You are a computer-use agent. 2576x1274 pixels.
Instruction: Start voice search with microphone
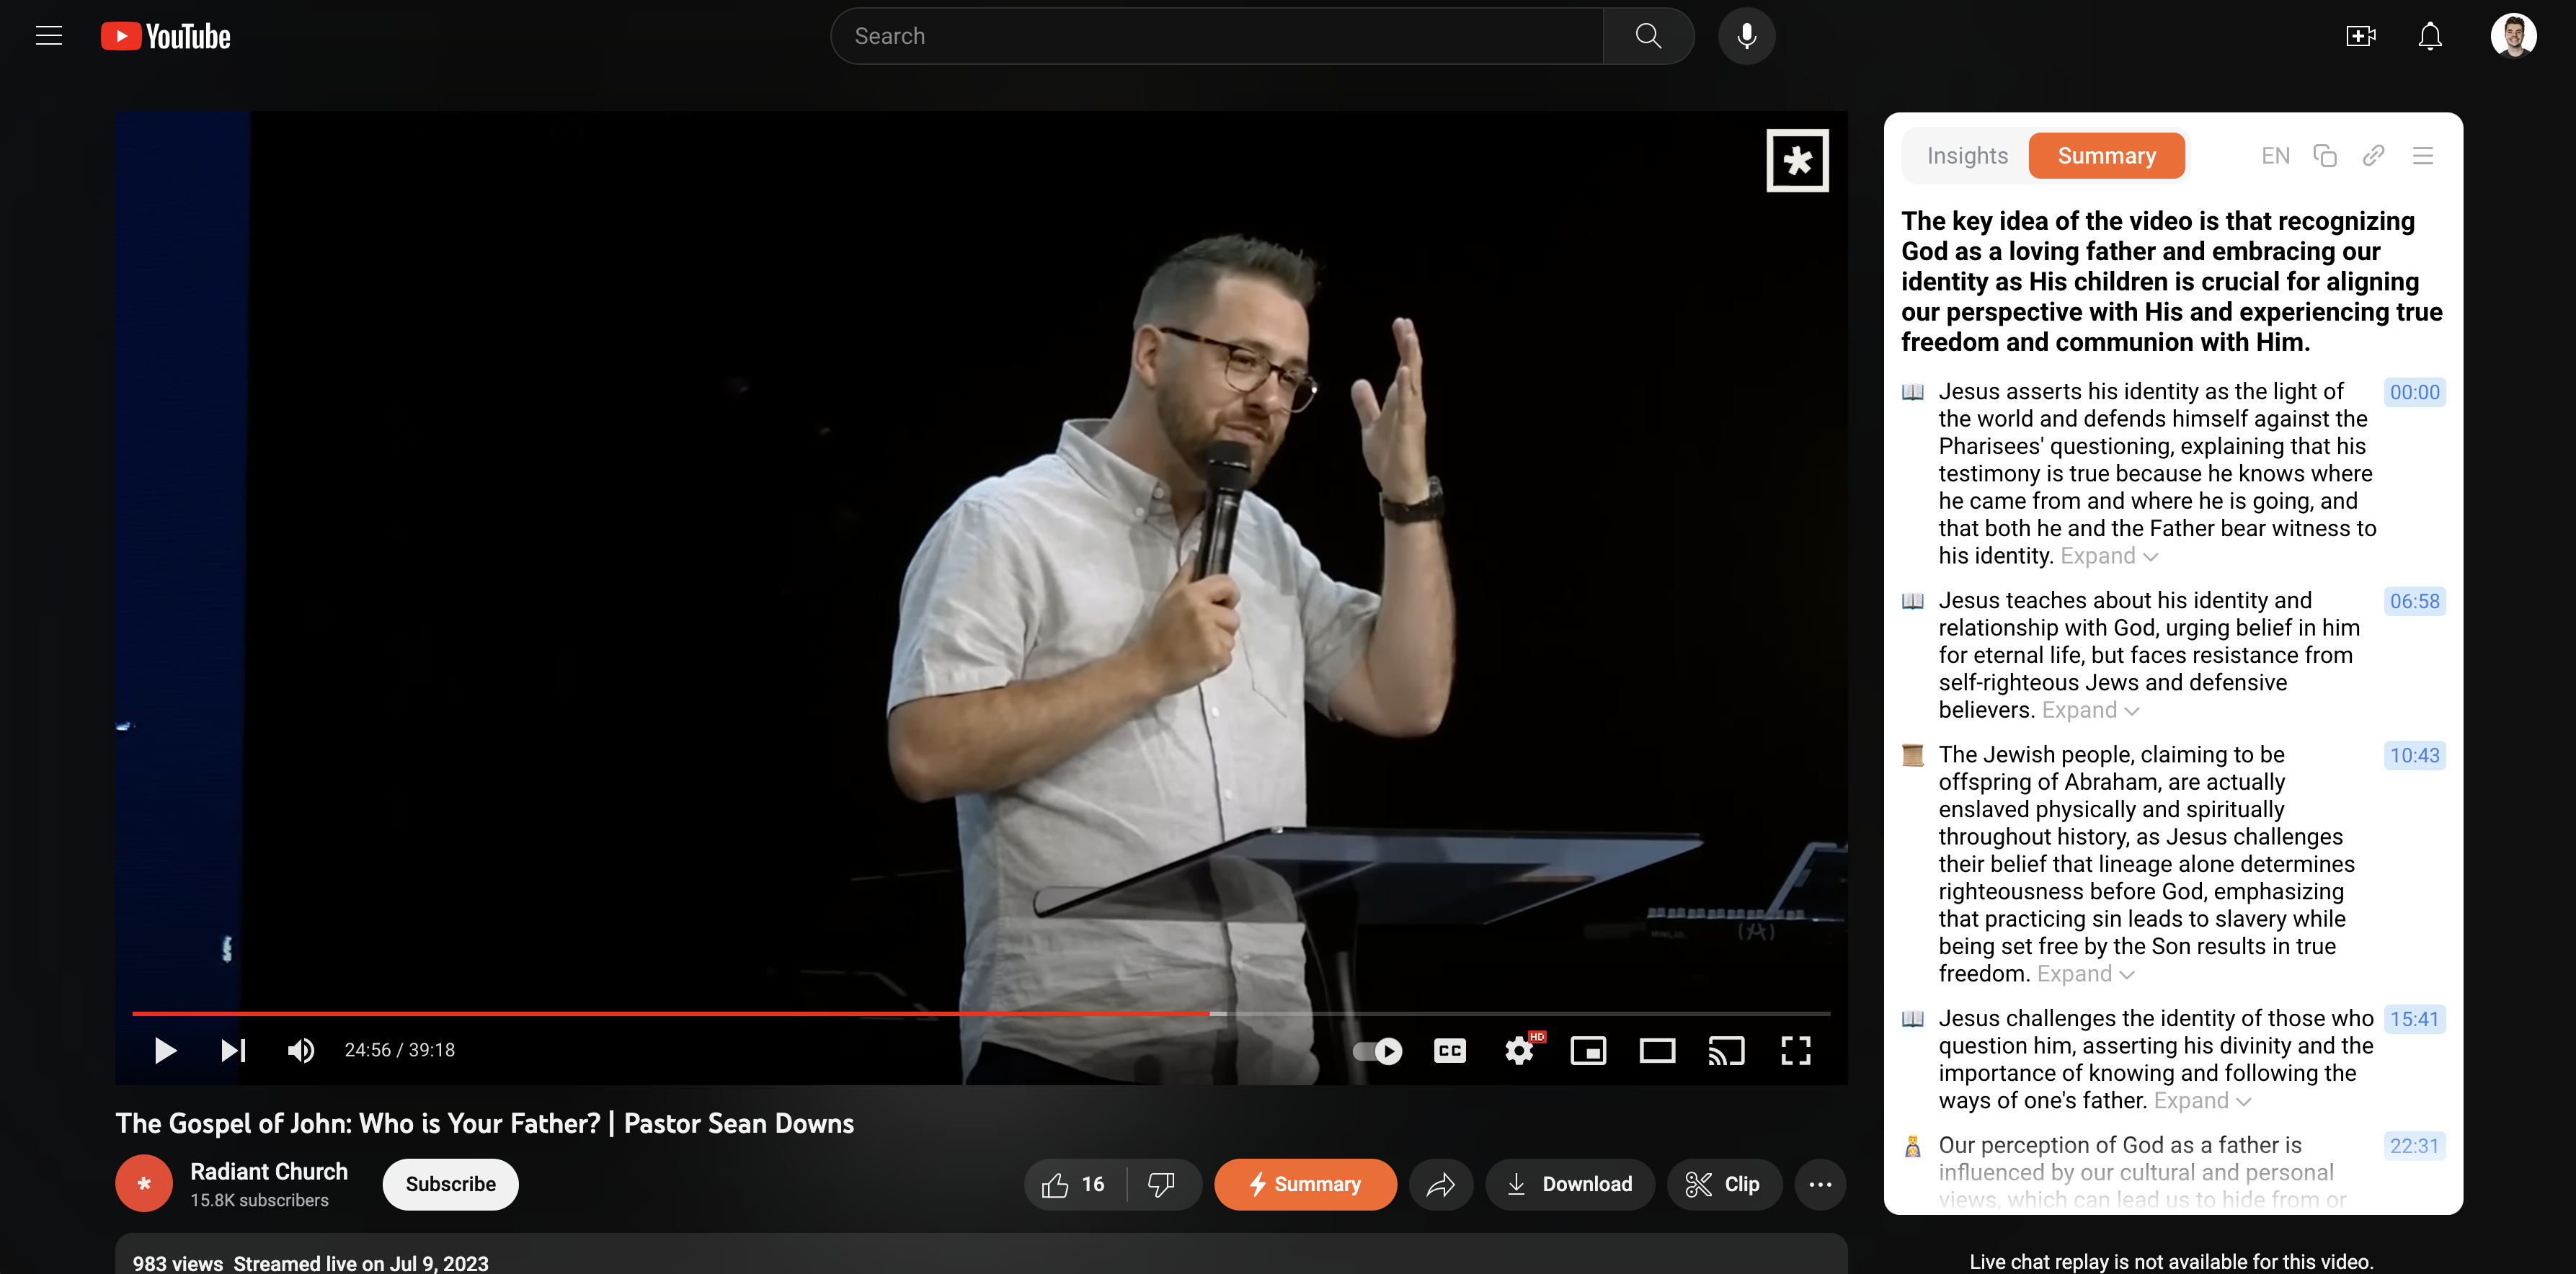(x=1746, y=36)
